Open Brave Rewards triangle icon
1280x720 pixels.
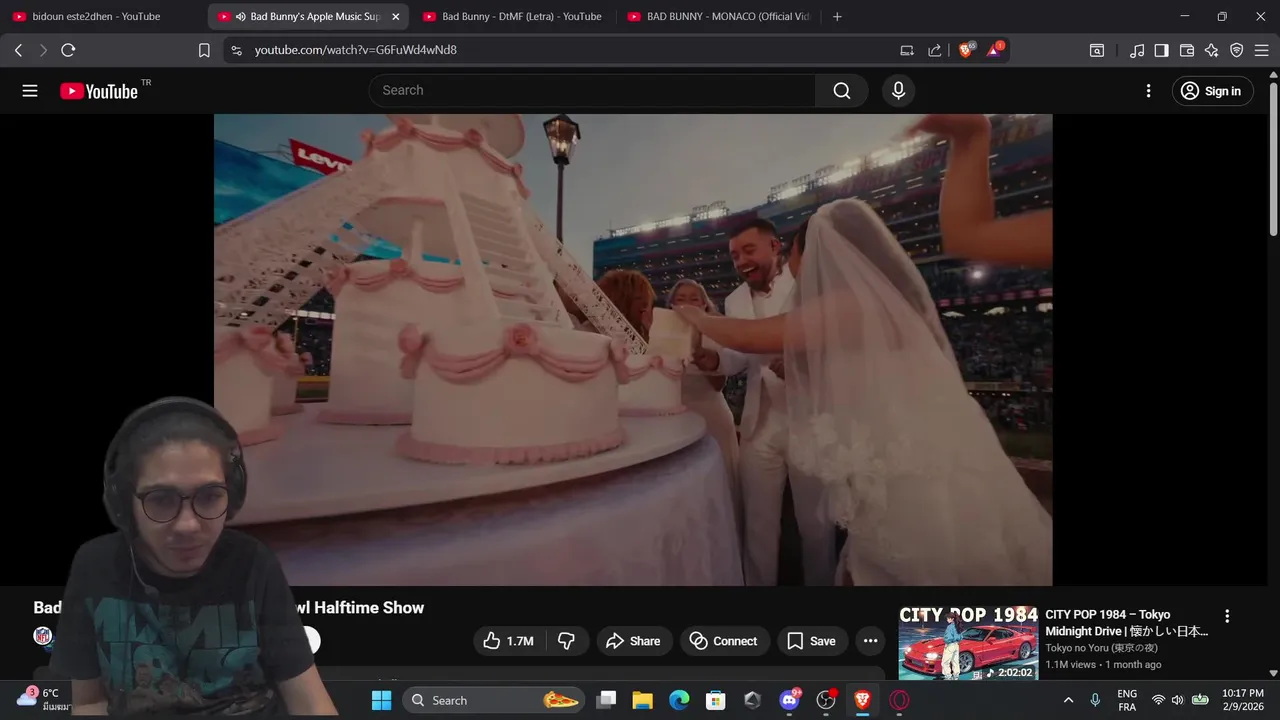[x=994, y=50]
